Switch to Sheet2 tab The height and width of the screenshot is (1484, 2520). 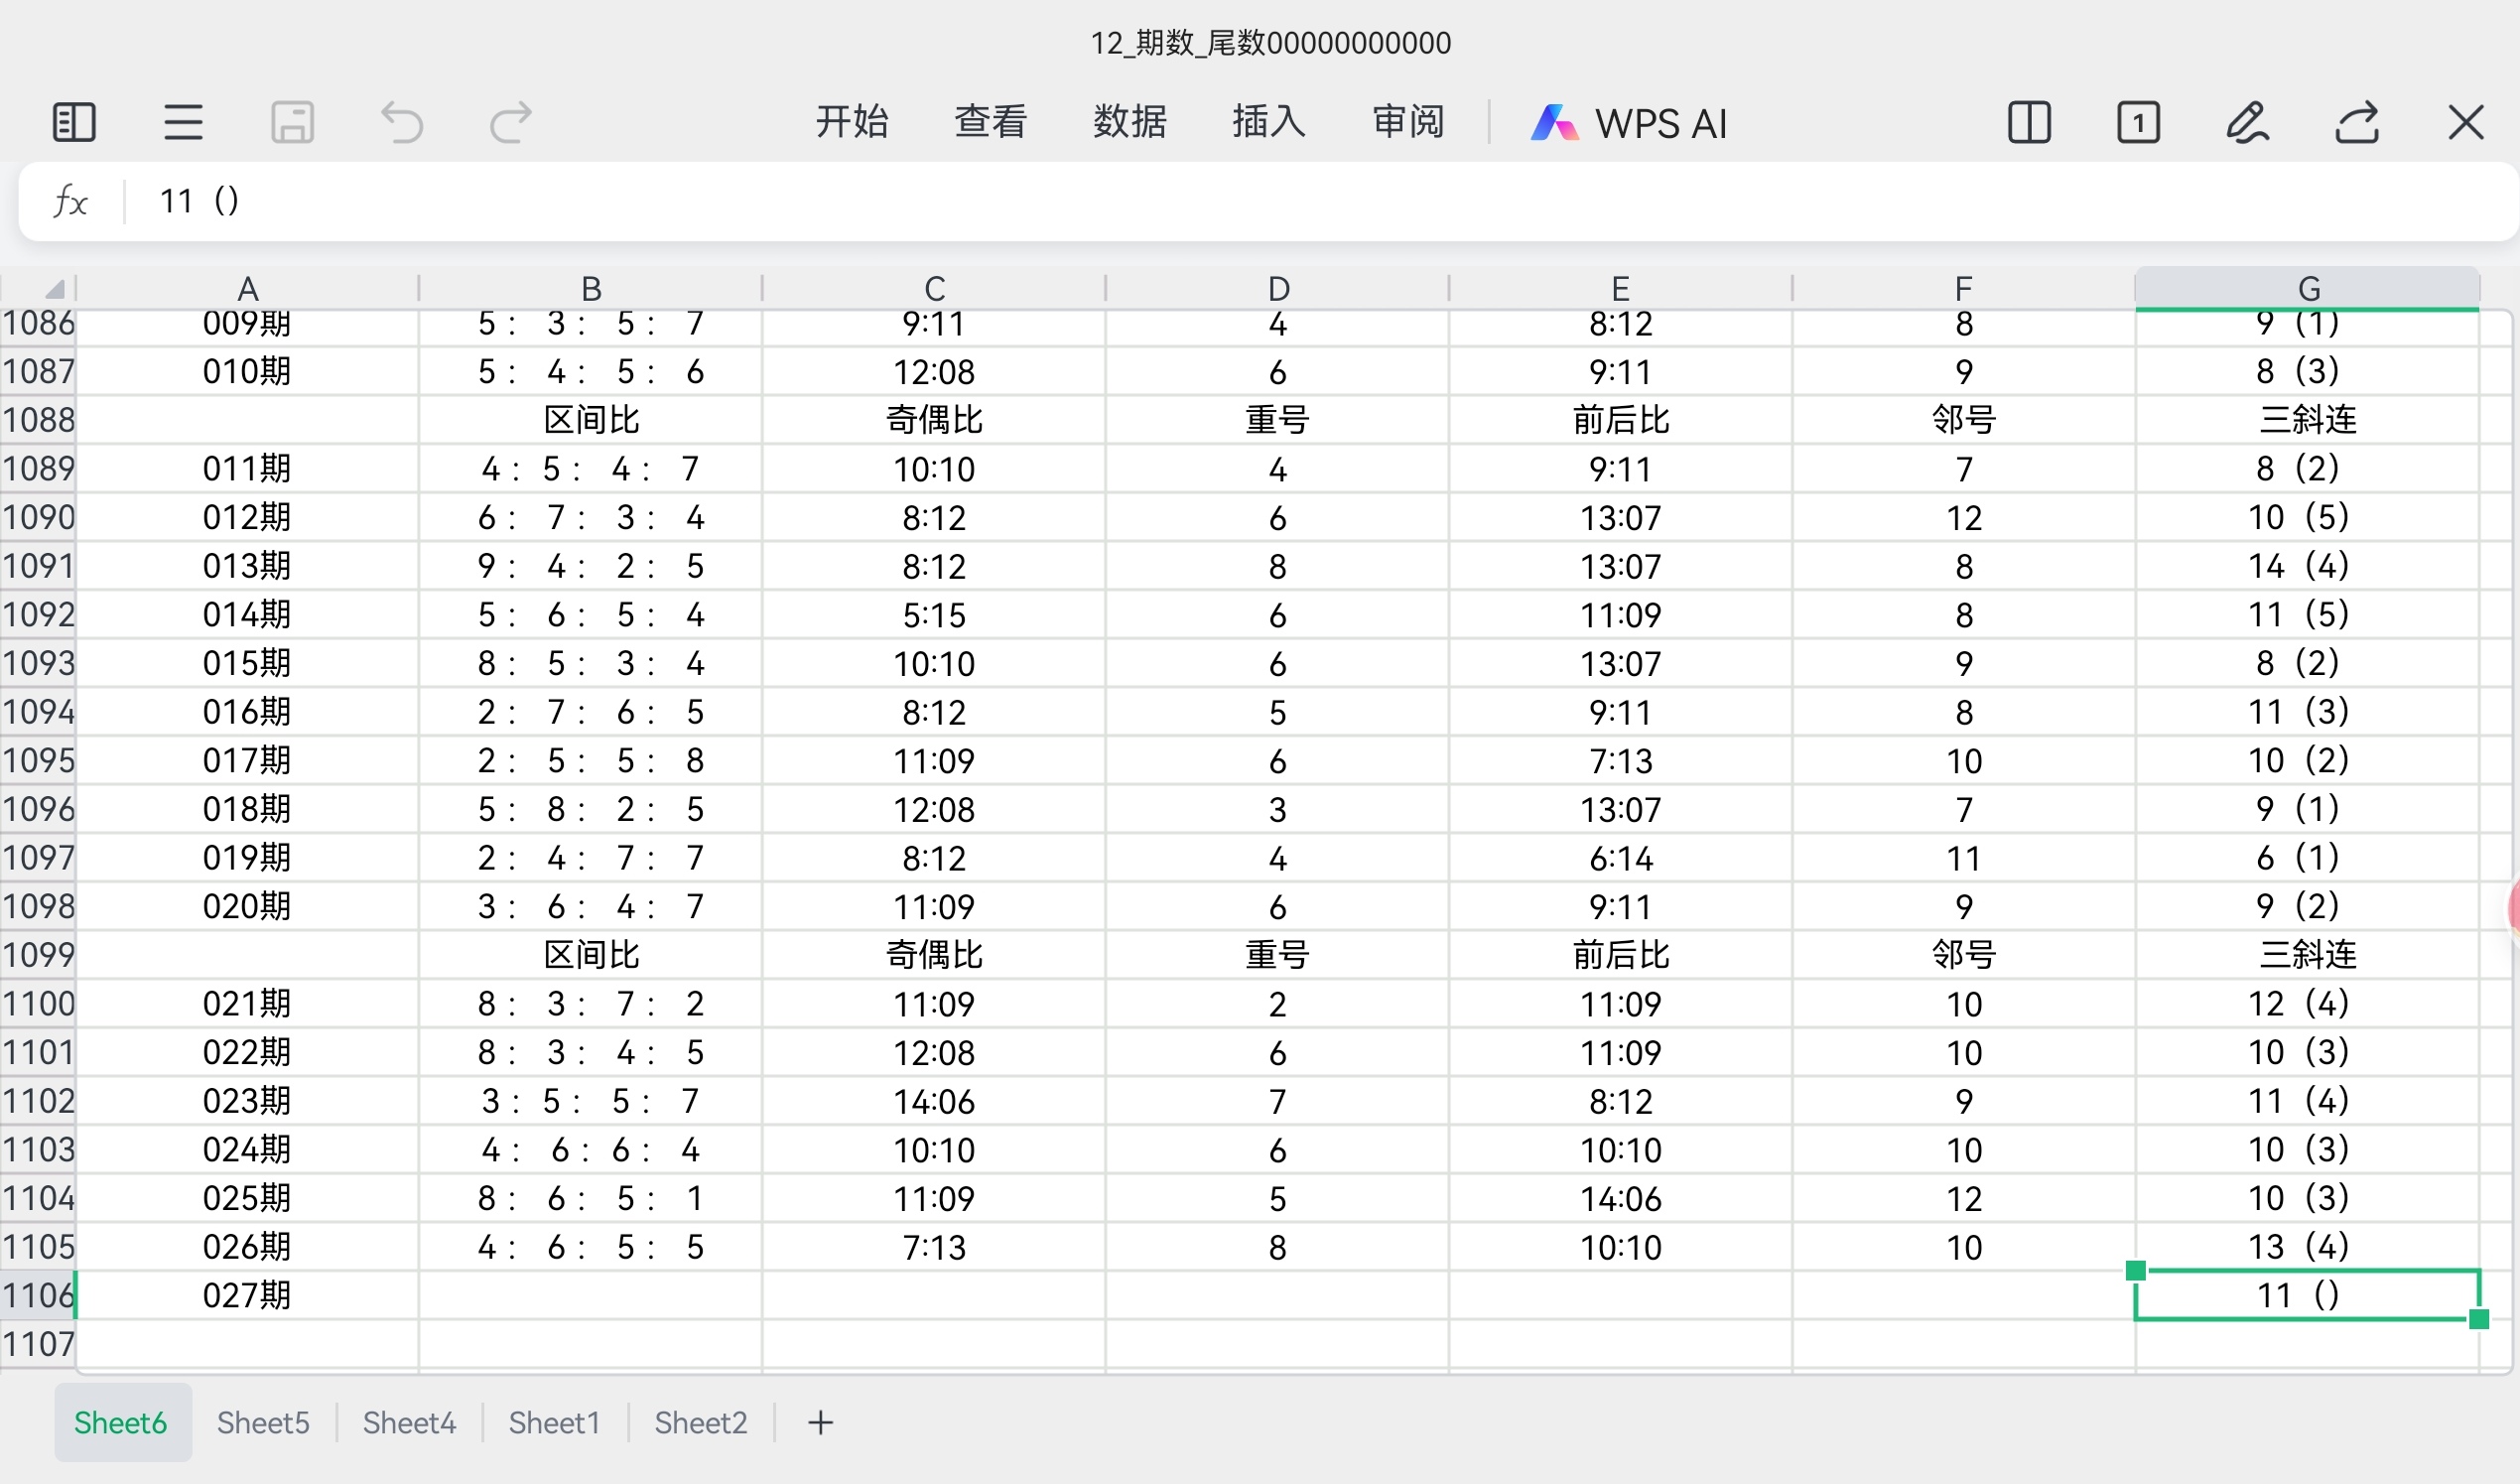(x=700, y=1422)
